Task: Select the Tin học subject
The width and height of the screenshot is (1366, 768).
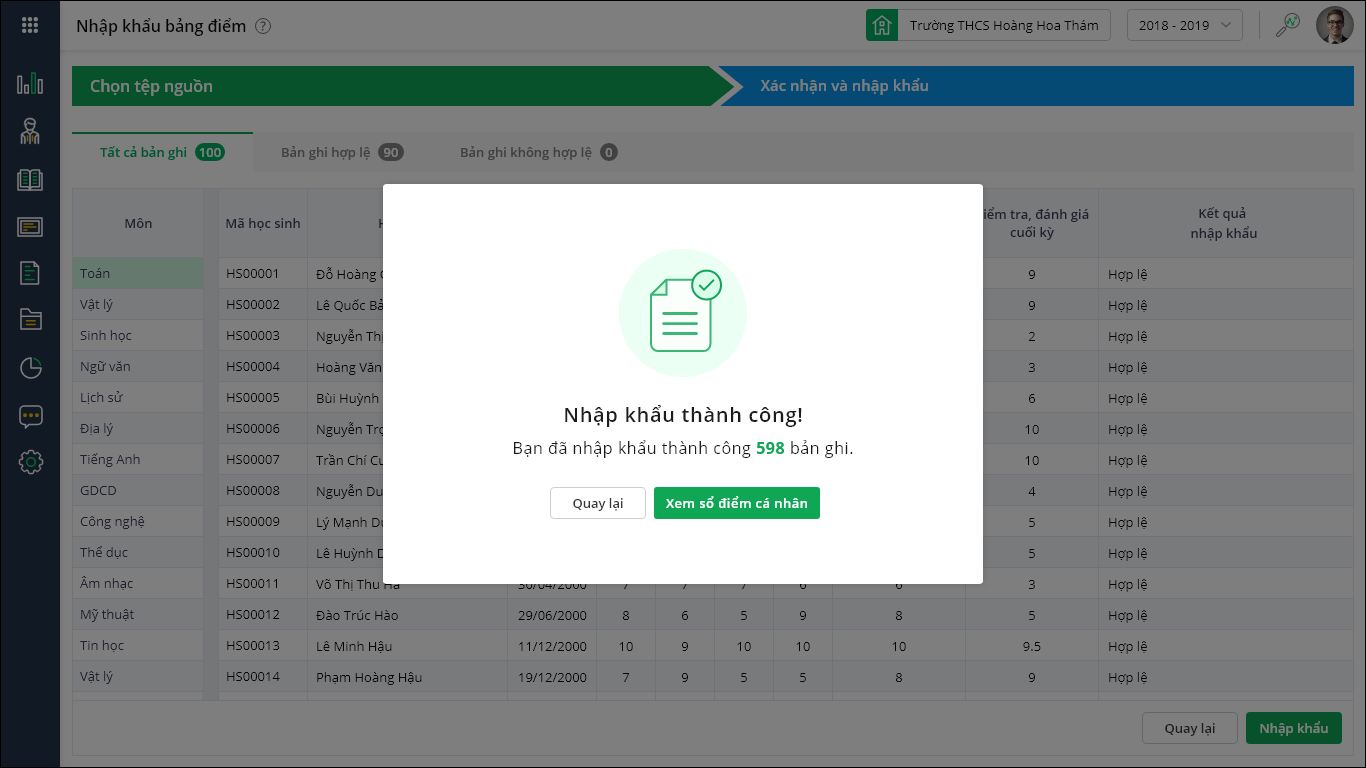Action: click(138, 646)
